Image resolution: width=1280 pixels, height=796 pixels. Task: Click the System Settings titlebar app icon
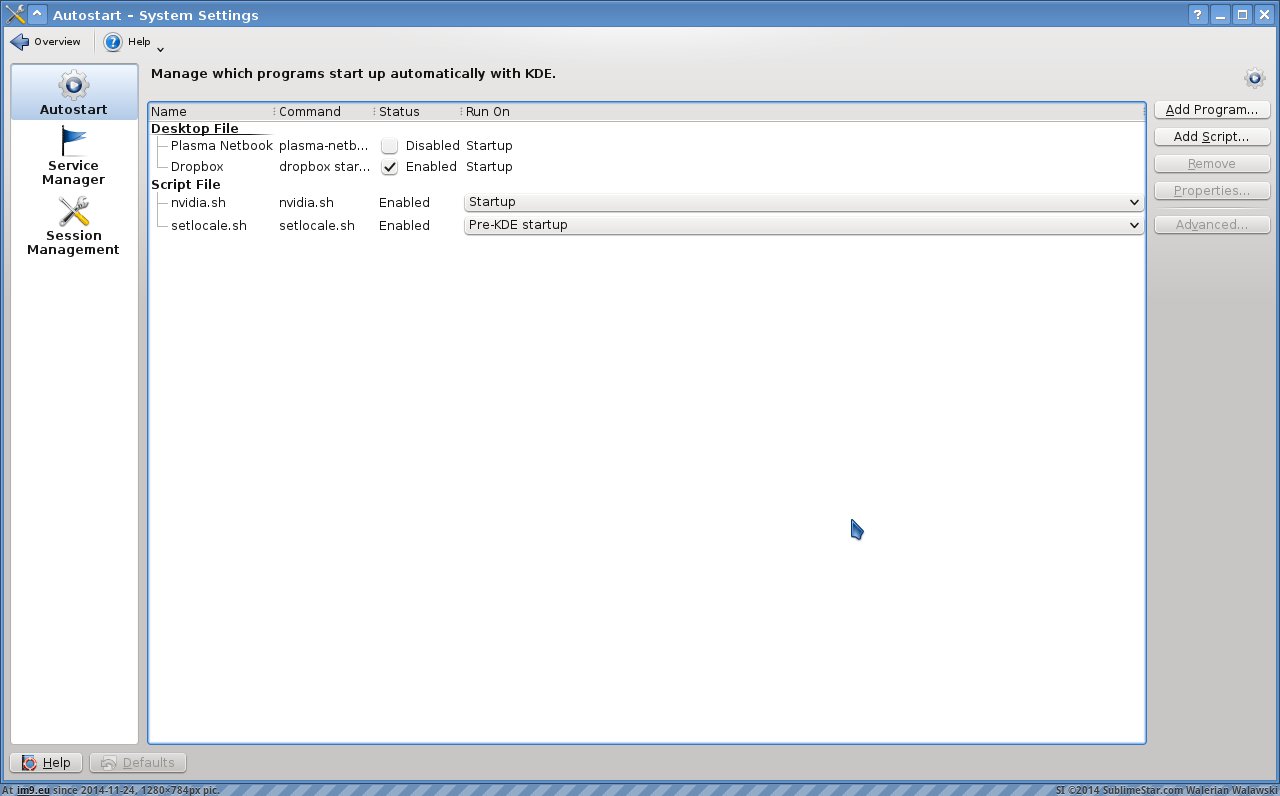coord(14,14)
